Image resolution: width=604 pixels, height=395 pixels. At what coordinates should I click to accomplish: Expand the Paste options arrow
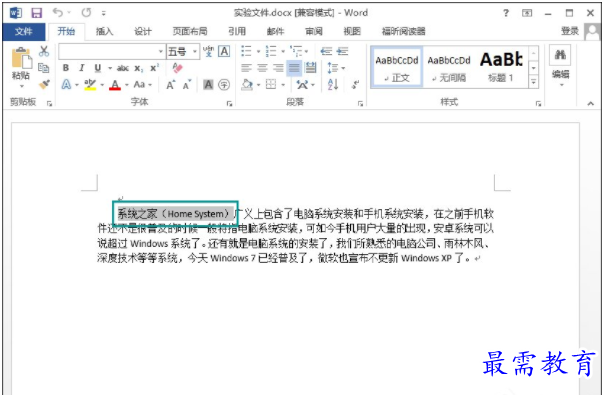point(22,86)
